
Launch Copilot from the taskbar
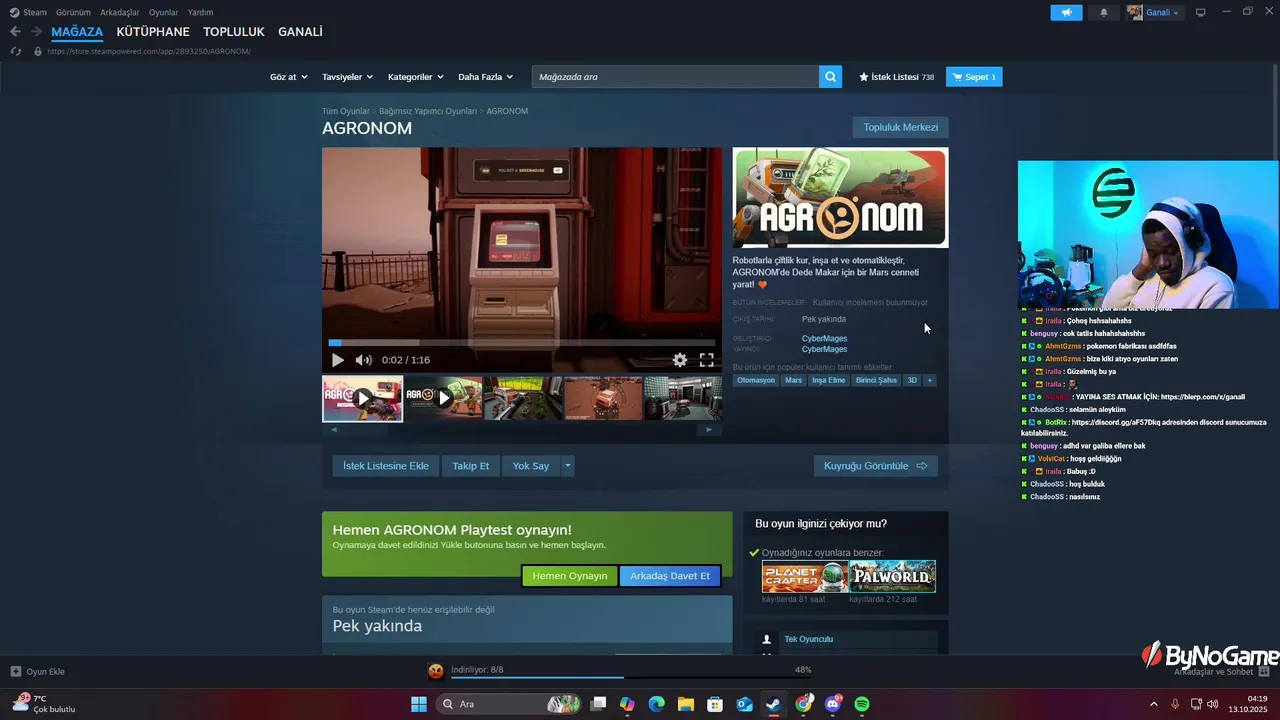(x=627, y=704)
